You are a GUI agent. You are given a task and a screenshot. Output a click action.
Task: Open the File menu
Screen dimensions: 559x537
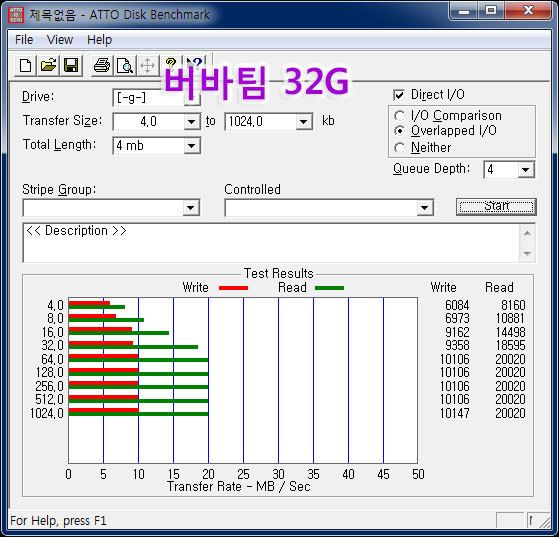pos(24,40)
